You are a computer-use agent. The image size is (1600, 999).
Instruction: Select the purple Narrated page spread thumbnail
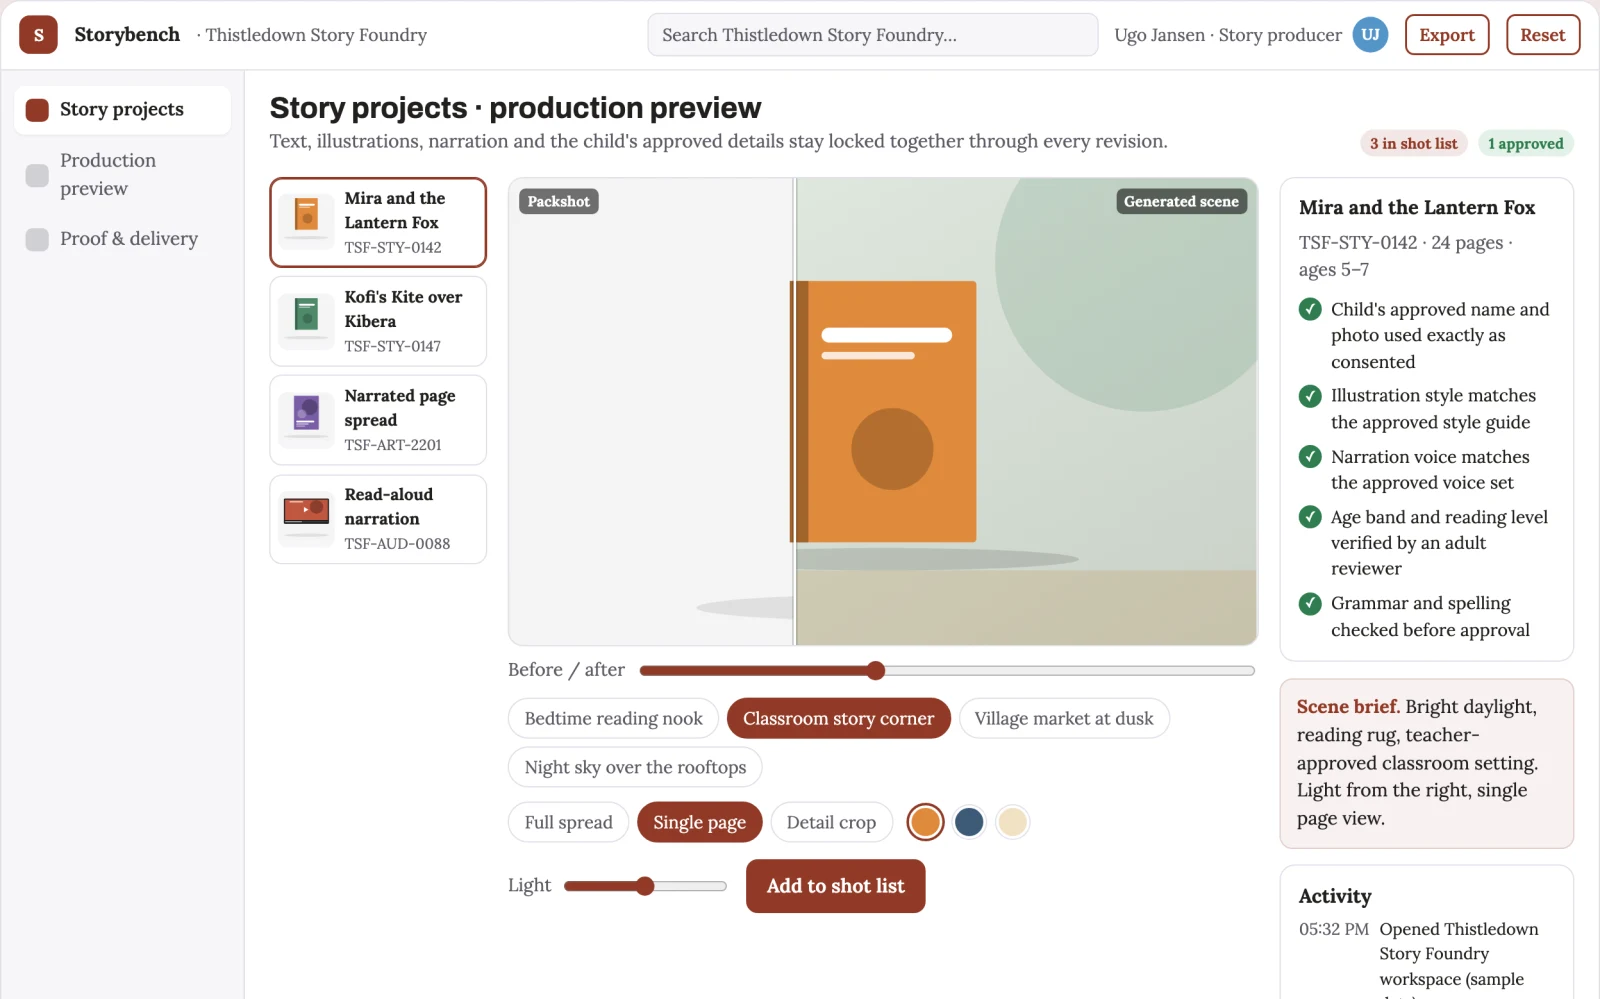pyautogui.click(x=306, y=420)
